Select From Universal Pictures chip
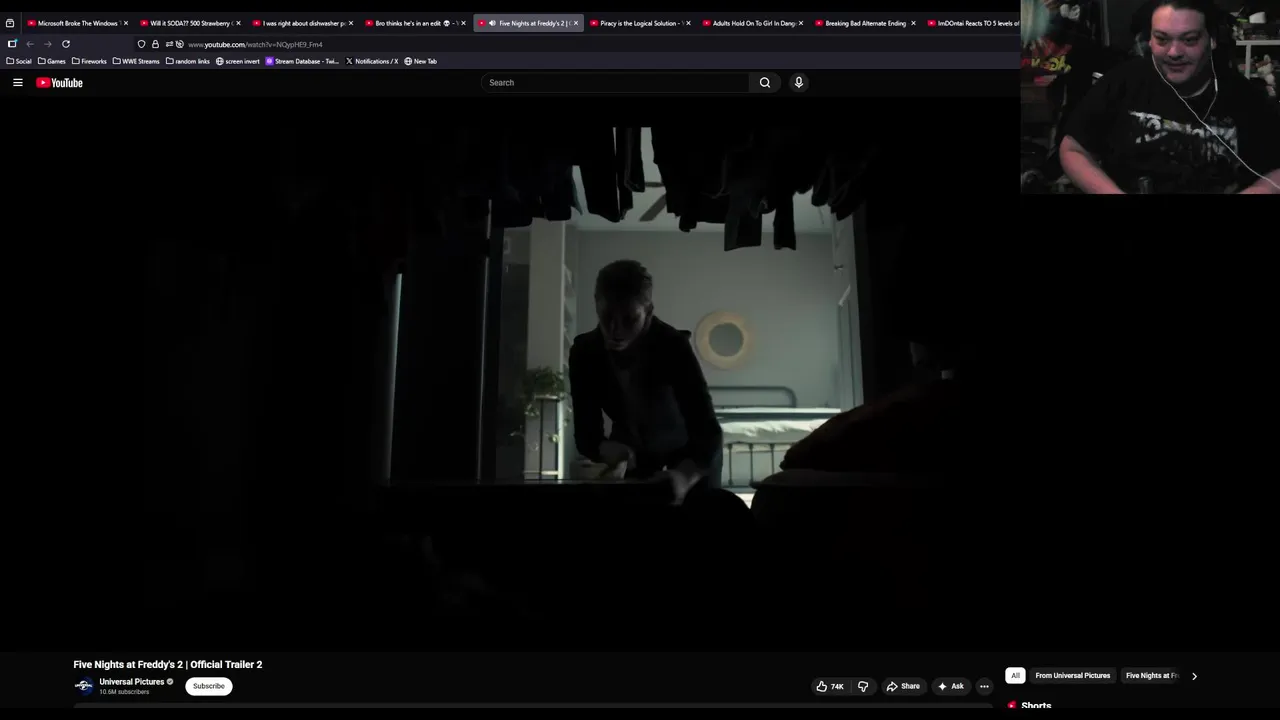 click(x=1073, y=676)
